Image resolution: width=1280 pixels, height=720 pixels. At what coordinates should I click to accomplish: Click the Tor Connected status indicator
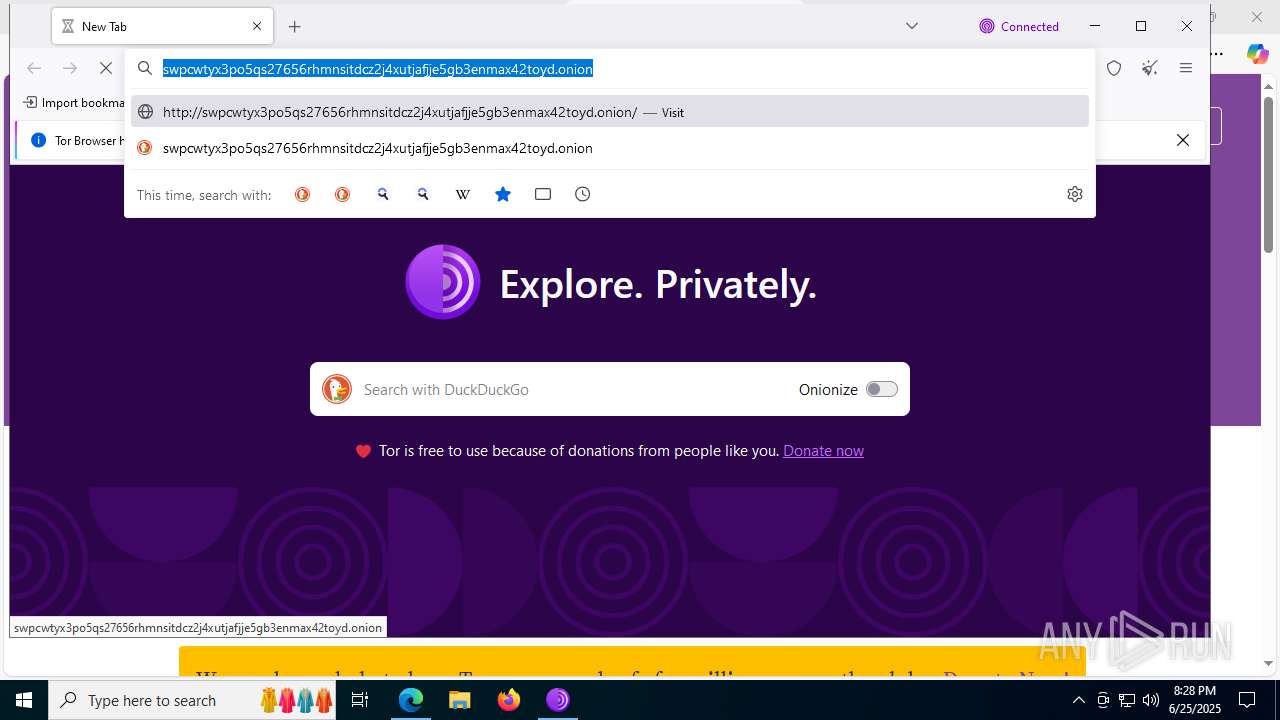pyautogui.click(x=1019, y=26)
